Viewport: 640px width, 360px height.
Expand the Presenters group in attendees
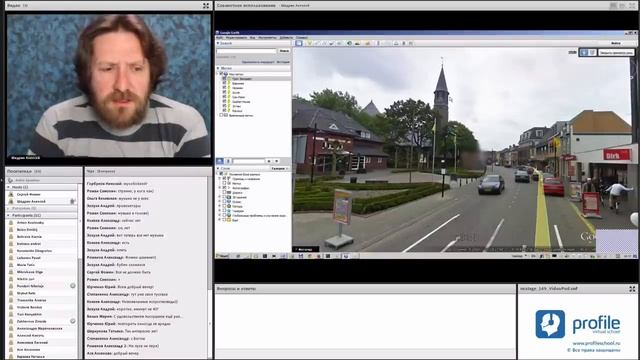[x=9, y=208]
